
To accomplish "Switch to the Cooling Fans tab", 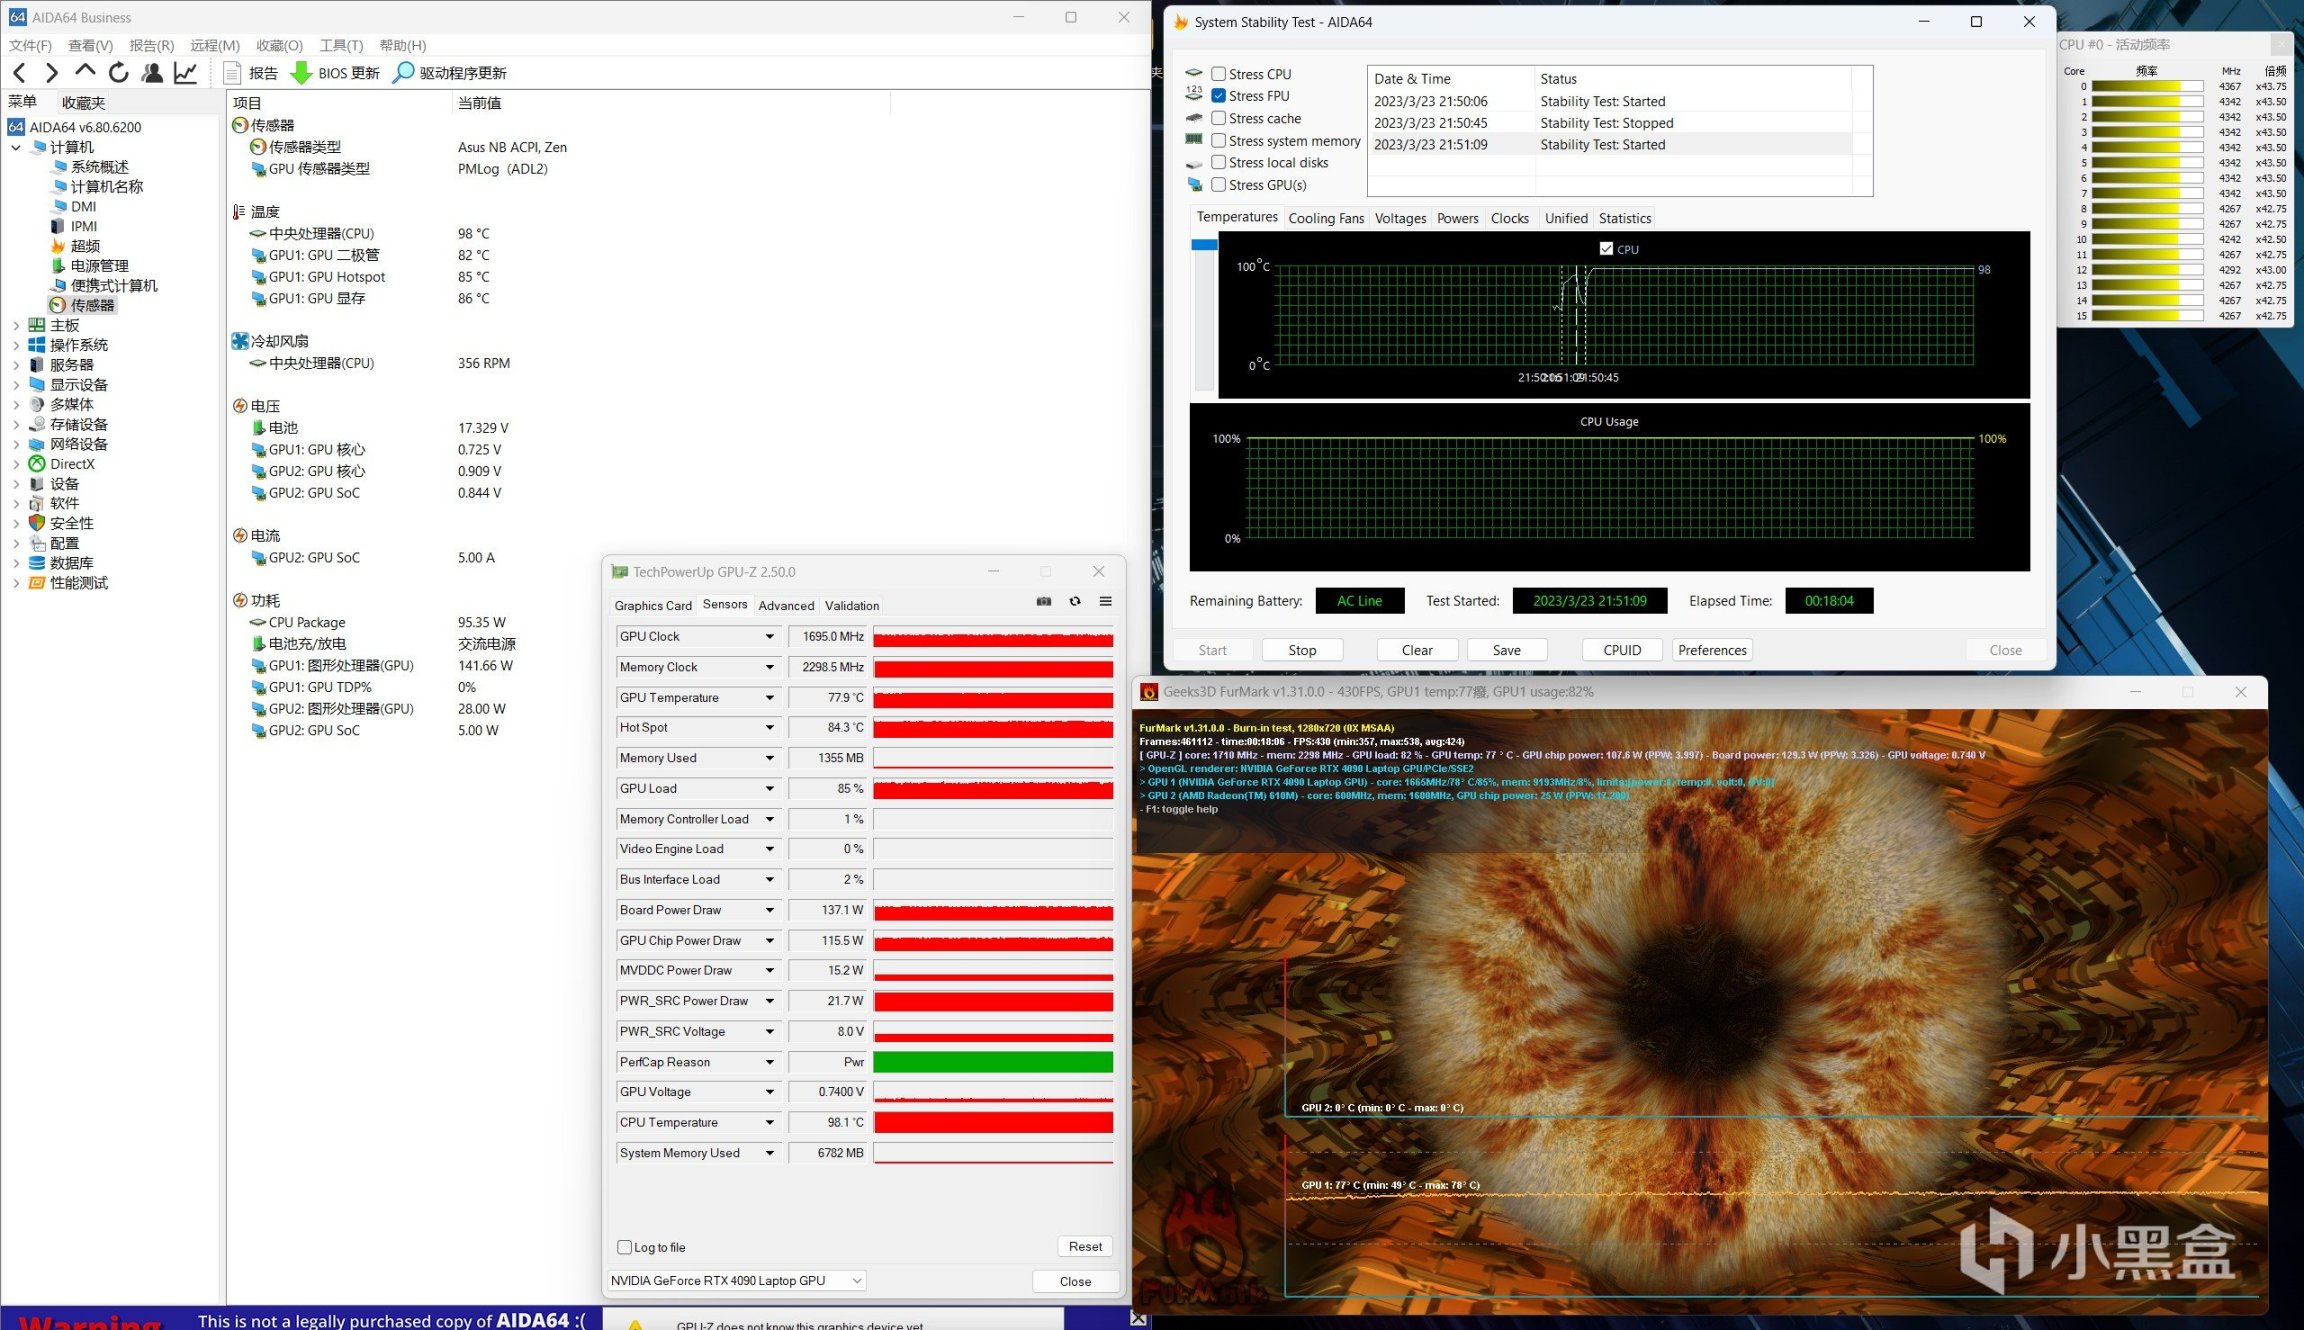I will tap(1325, 218).
